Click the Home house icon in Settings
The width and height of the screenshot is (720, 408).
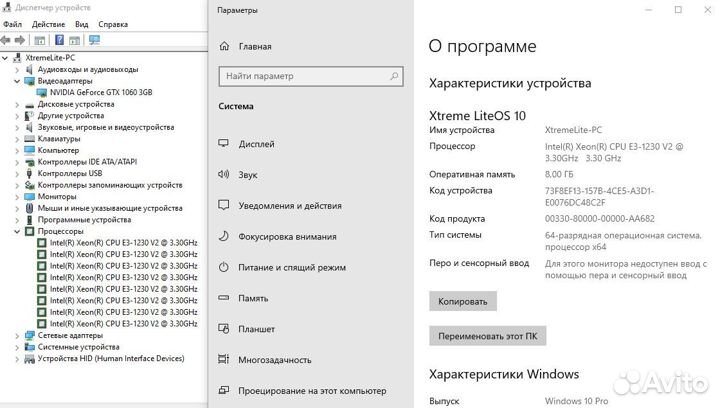pyautogui.click(x=224, y=46)
